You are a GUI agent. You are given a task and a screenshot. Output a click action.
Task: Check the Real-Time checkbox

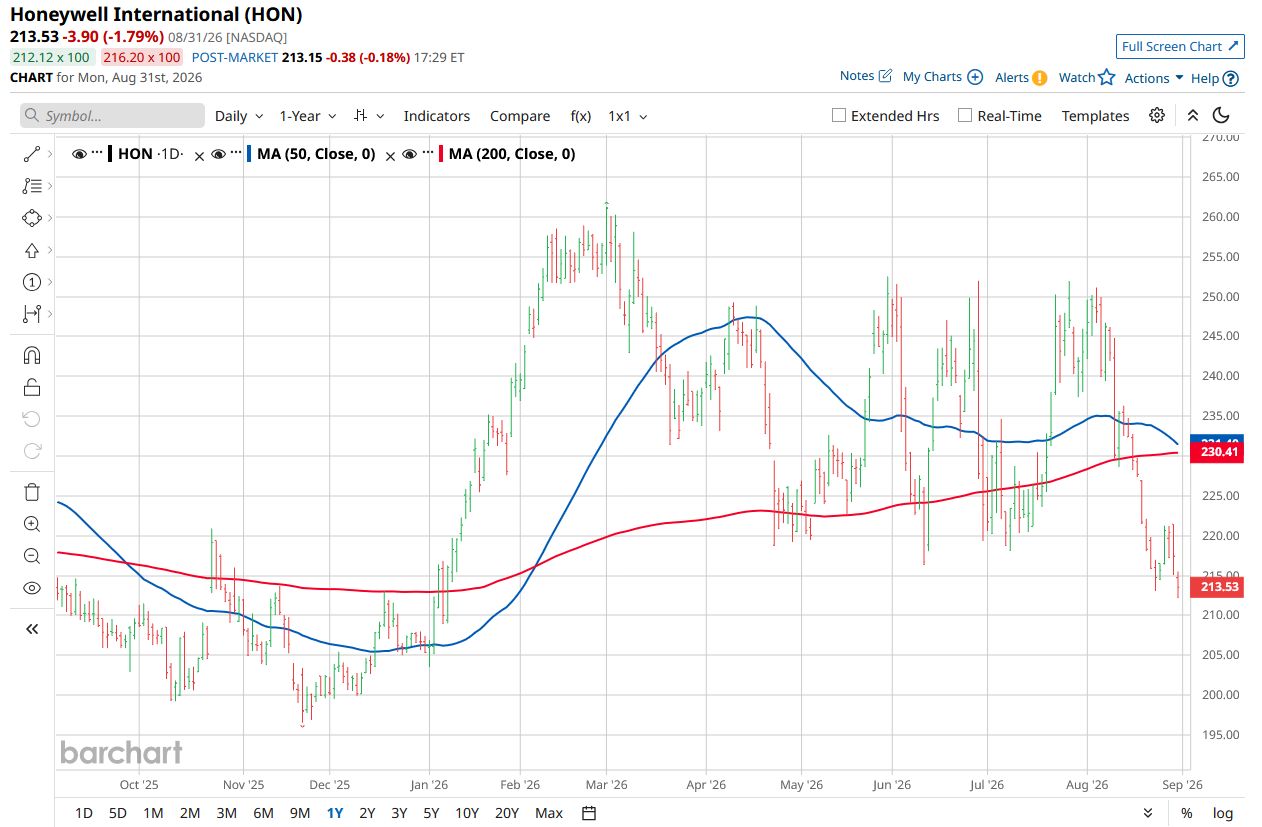point(965,116)
